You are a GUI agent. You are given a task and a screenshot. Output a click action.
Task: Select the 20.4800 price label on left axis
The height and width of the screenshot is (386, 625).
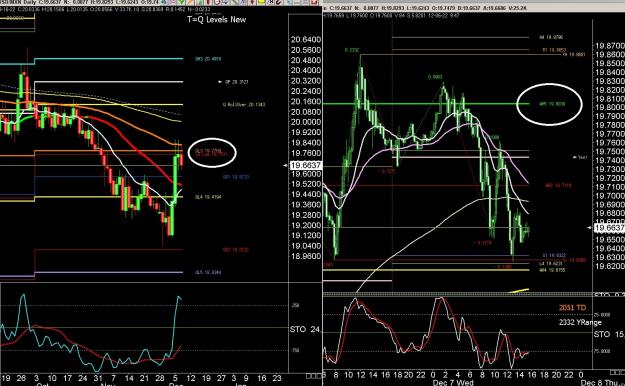click(x=306, y=60)
